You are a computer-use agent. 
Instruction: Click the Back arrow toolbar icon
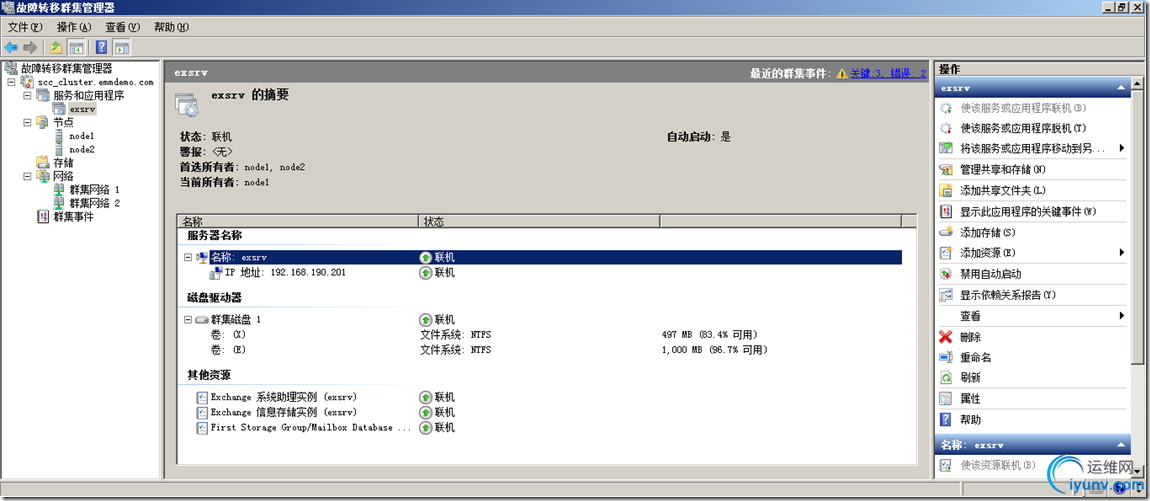tap(11, 48)
